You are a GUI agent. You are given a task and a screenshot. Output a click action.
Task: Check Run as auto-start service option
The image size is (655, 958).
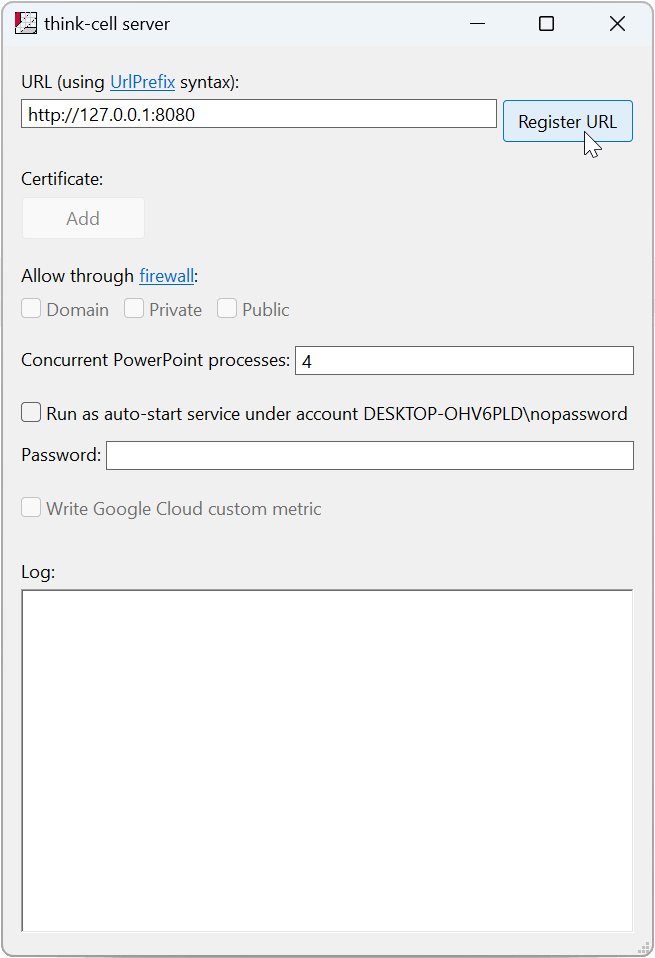(x=31, y=412)
